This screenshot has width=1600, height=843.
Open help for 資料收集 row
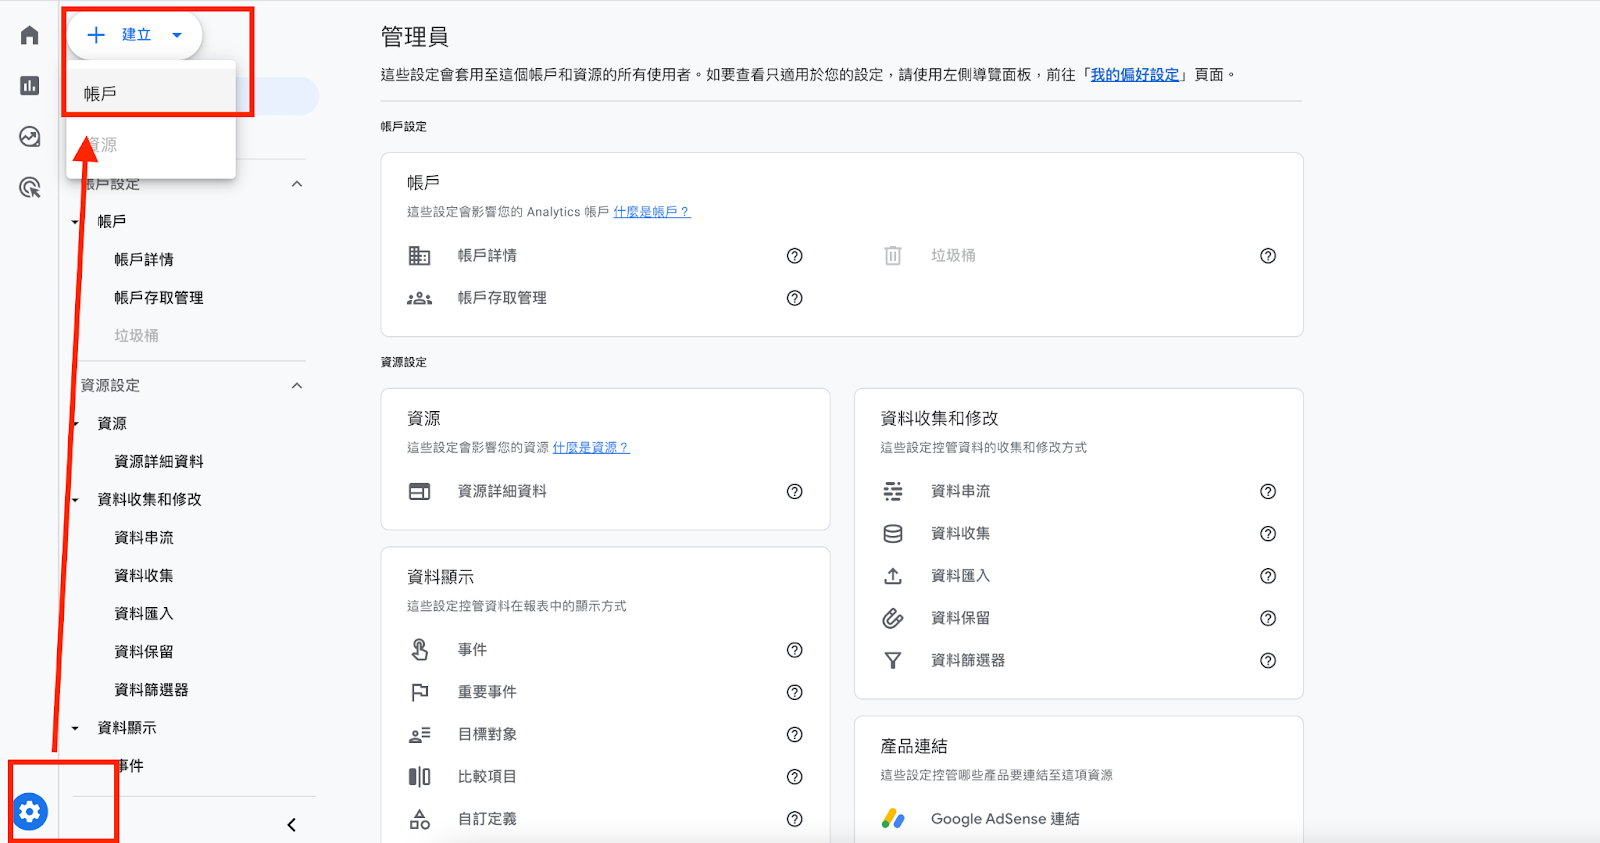(1268, 534)
